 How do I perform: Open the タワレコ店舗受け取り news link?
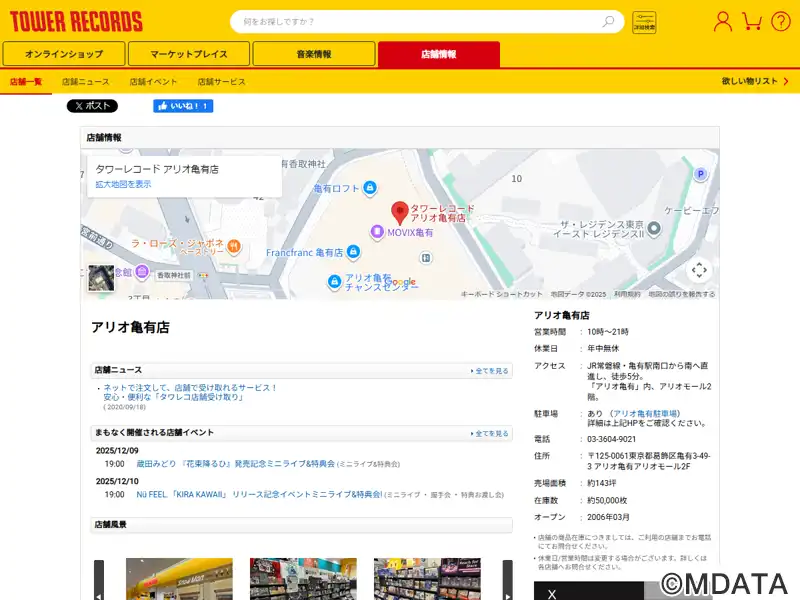[x=190, y=392]
